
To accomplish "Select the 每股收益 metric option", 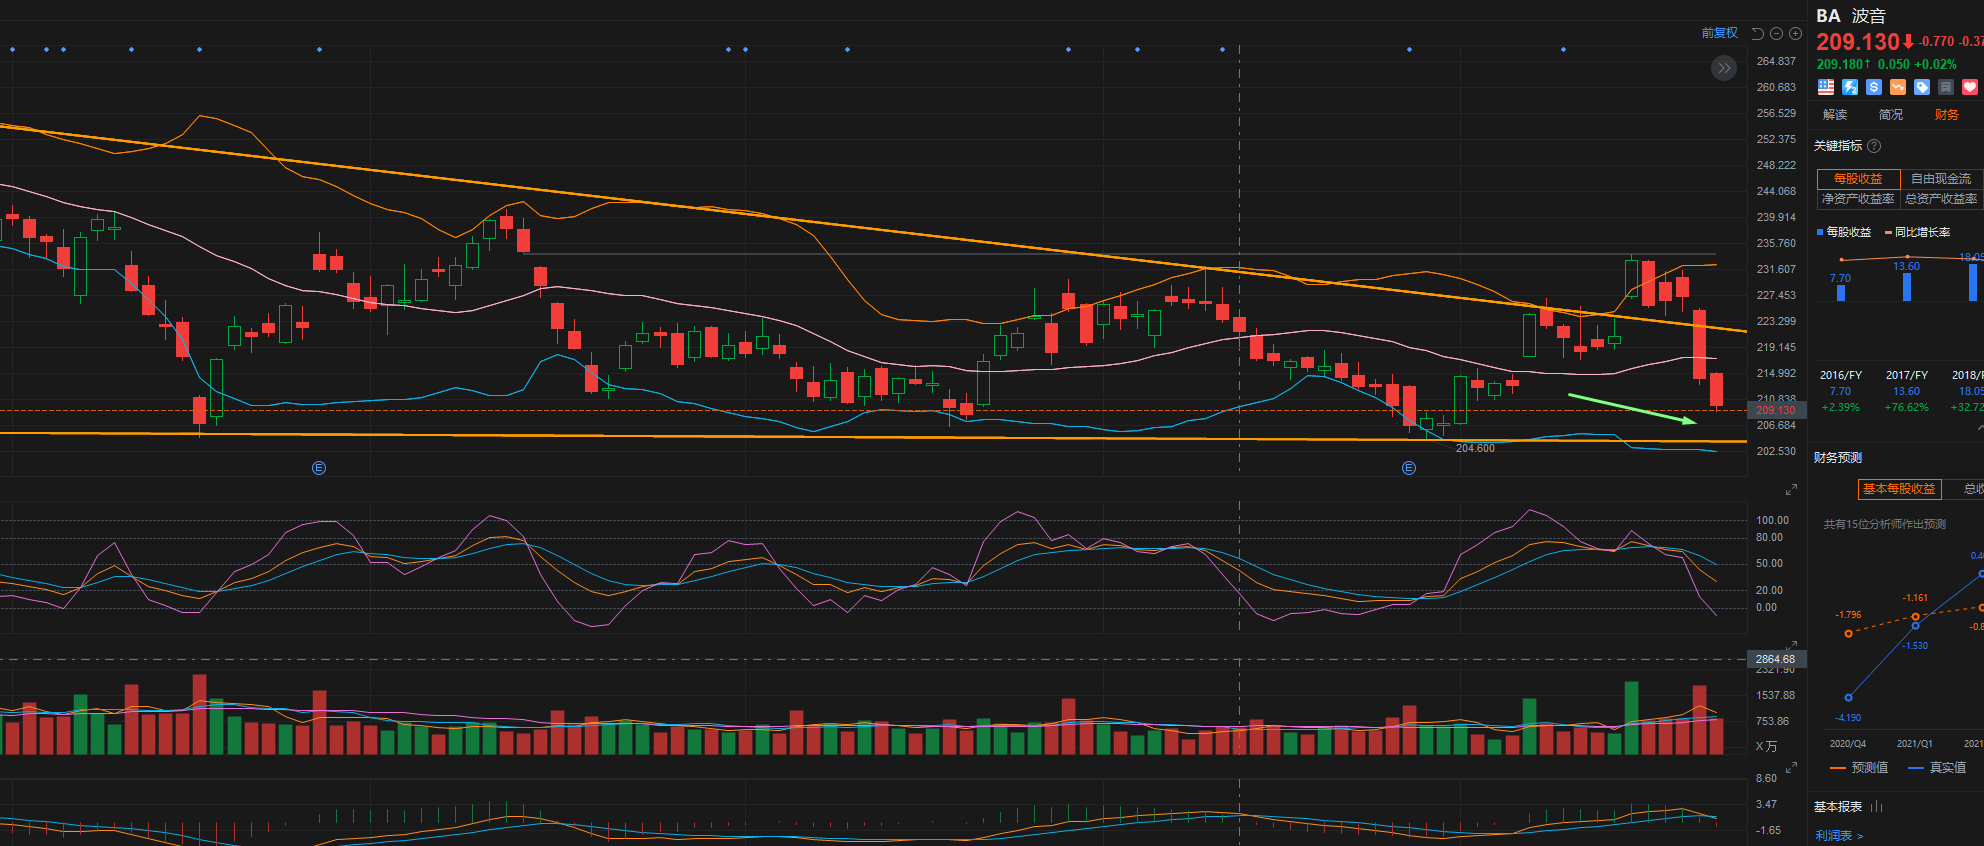I will coord(1858,179).
